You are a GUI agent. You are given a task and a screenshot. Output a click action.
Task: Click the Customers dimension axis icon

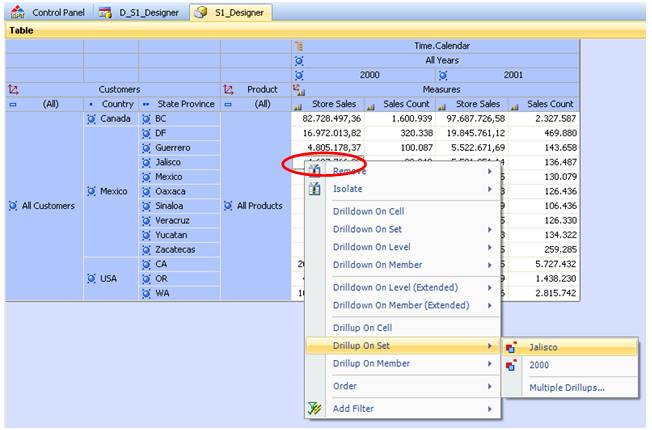click(x=13, y=89)
